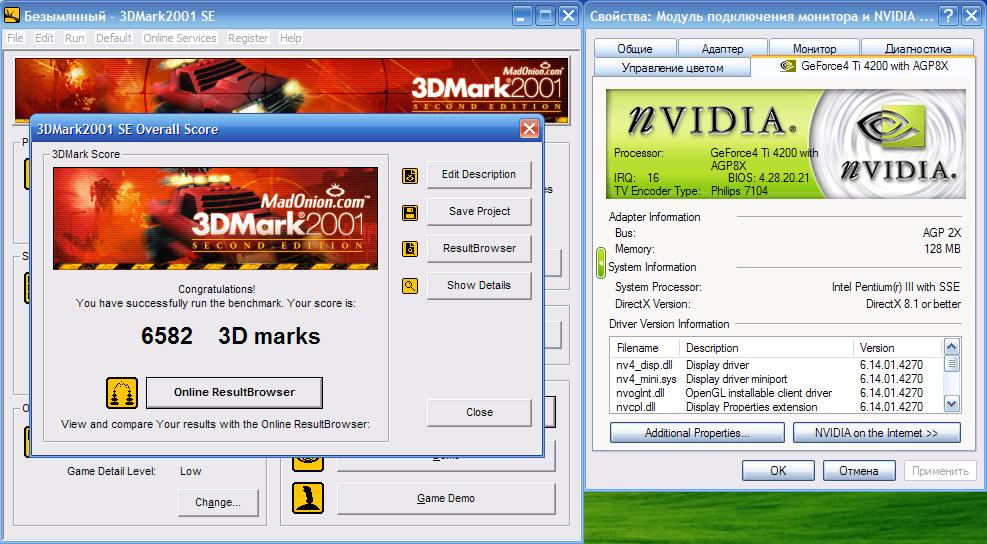Click the Save Project floppy disk icon
This screenshot has width=987, height=544.
point(410,212)
